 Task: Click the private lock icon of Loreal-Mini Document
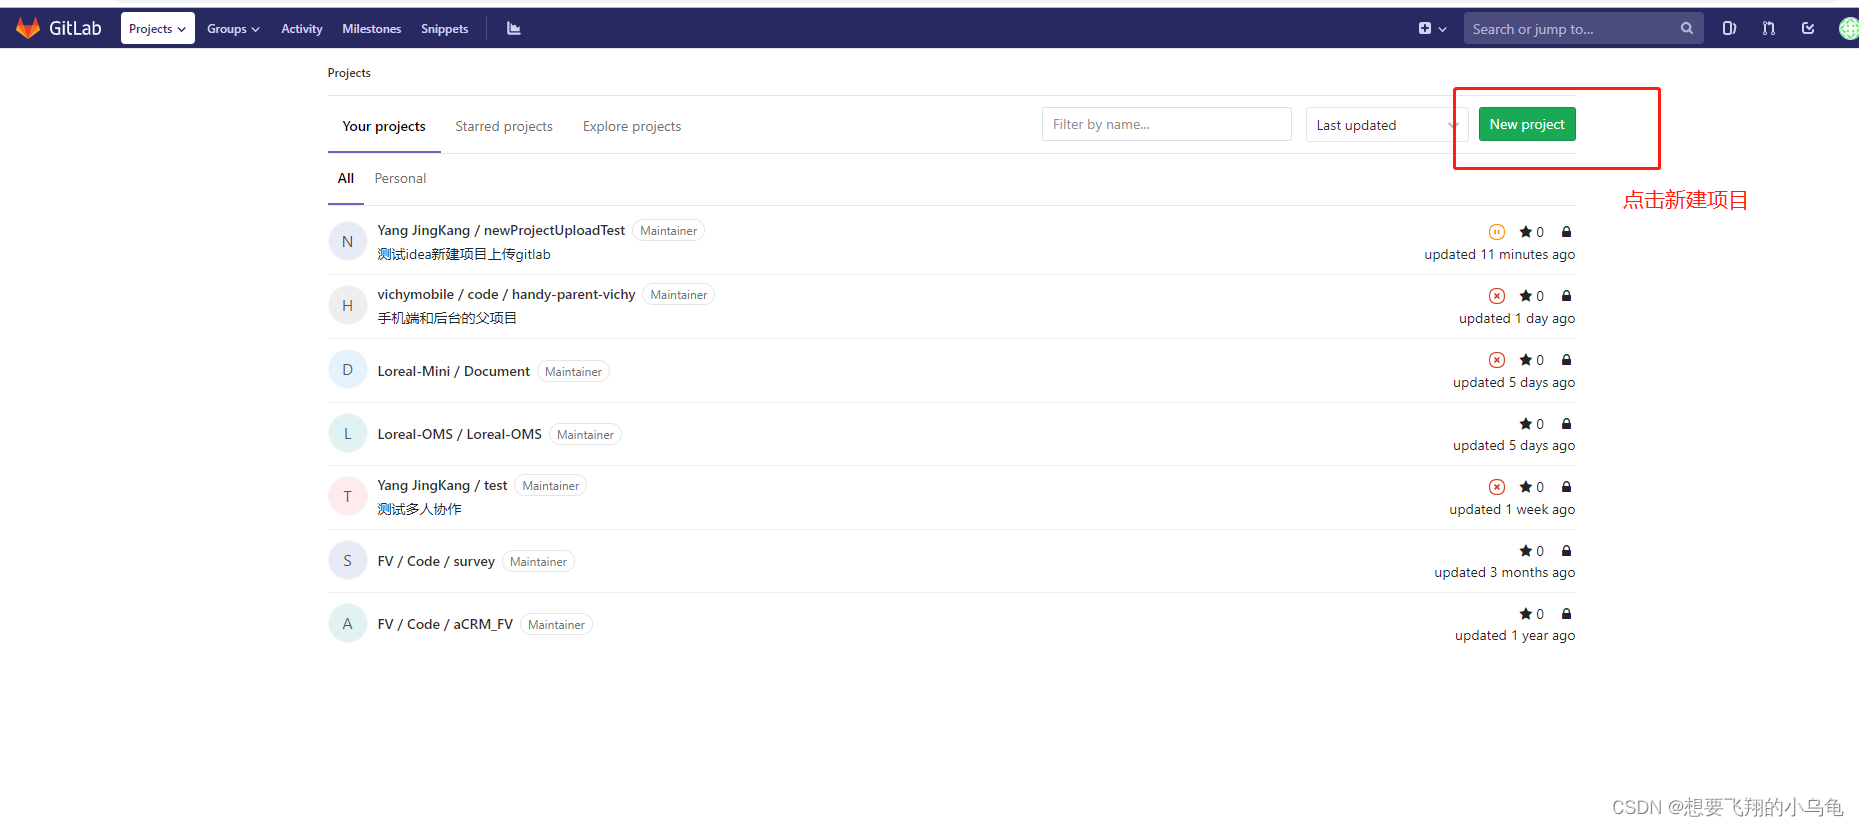click(1567, 360)
